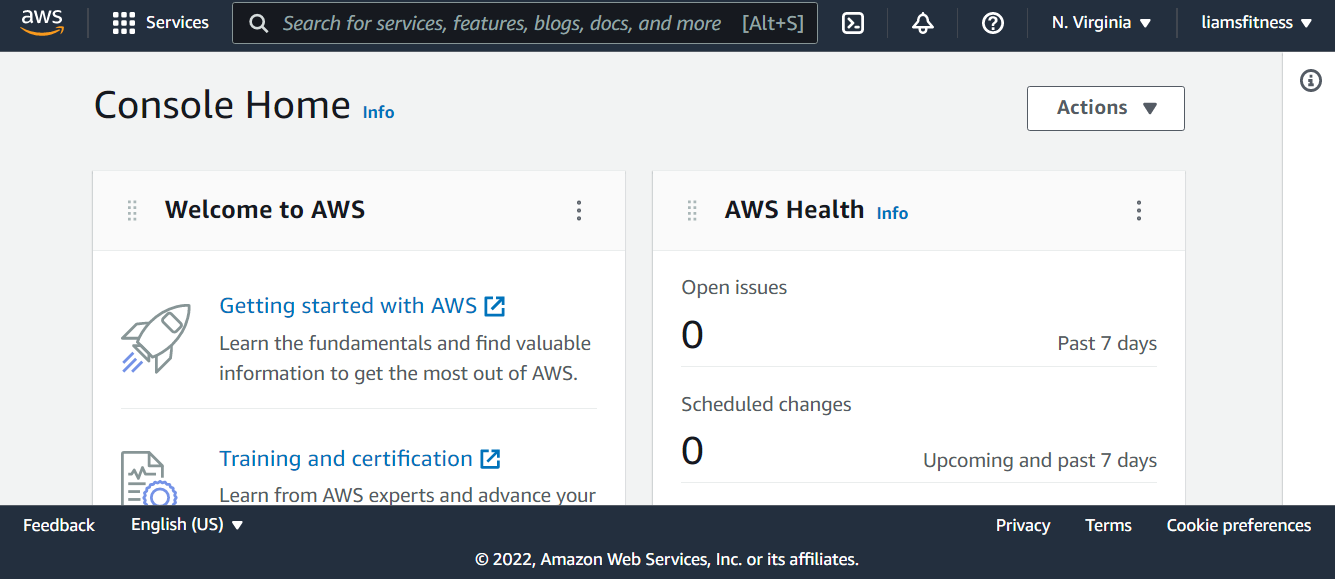Open AWS Health widget options menu
The height and width of the screenshot is (579, 1335).
pos(1138,210)
